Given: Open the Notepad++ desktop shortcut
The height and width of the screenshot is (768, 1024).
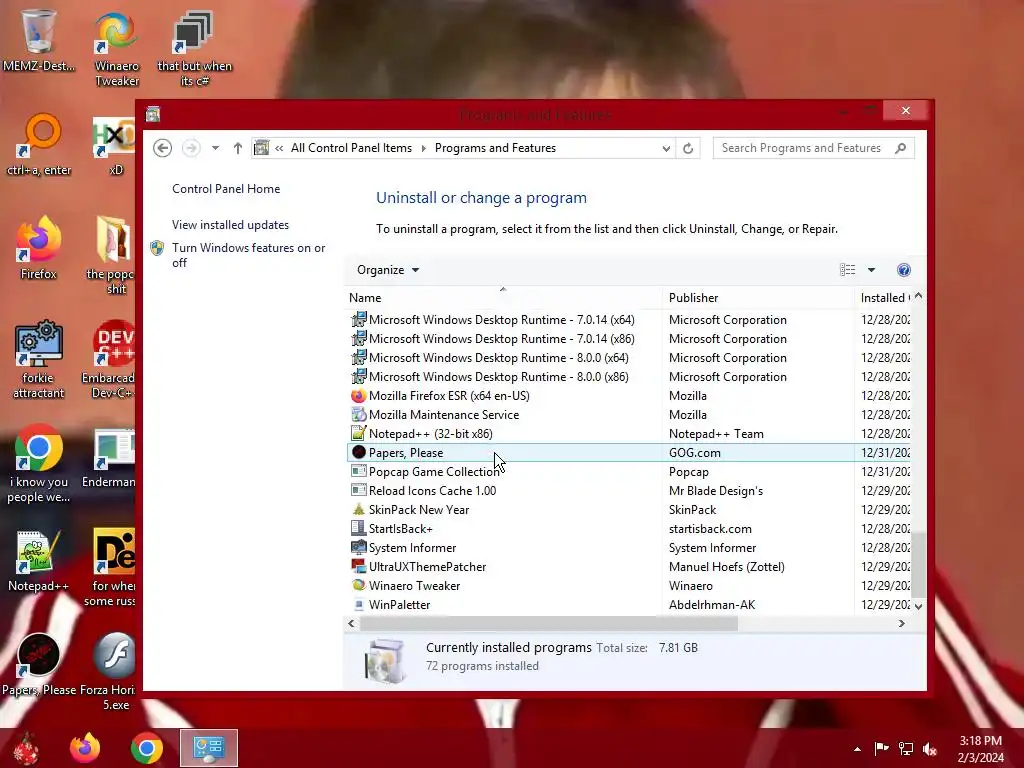Looking at the screenshot, I should point(39,560).
